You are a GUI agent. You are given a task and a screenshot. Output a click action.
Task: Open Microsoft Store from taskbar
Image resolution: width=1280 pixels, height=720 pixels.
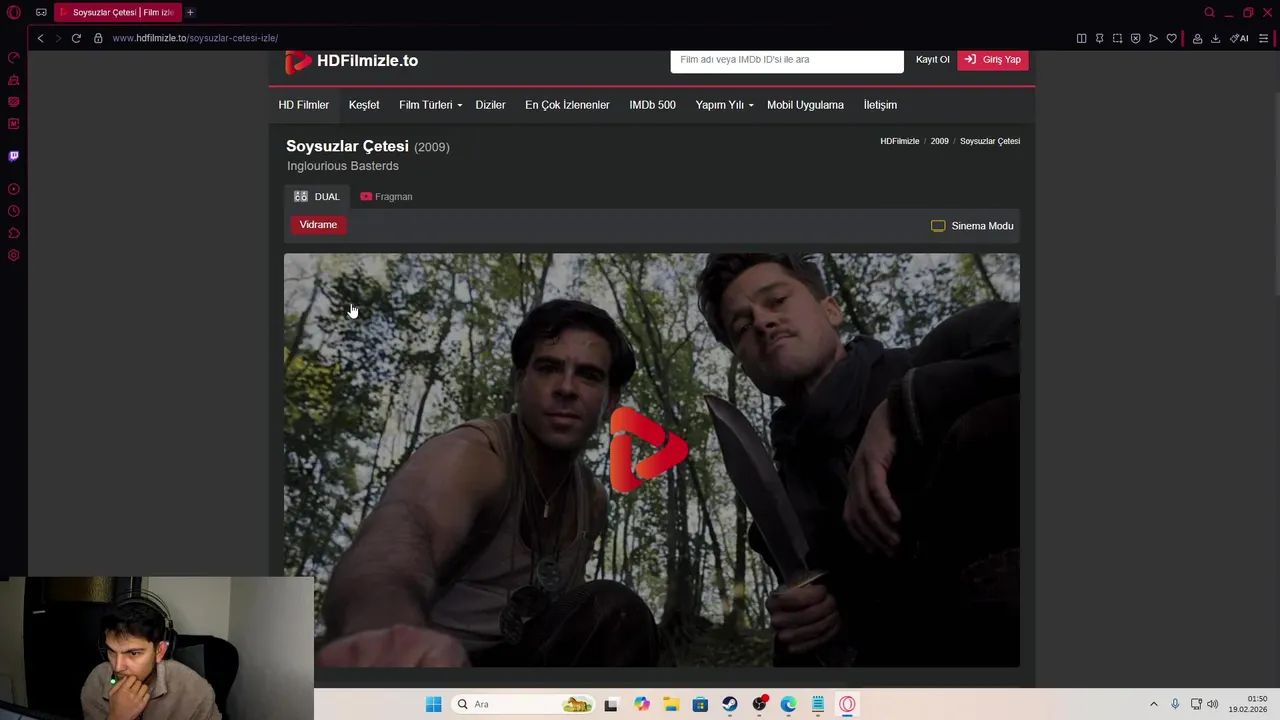pyautogui.click(x=700, y=704)
